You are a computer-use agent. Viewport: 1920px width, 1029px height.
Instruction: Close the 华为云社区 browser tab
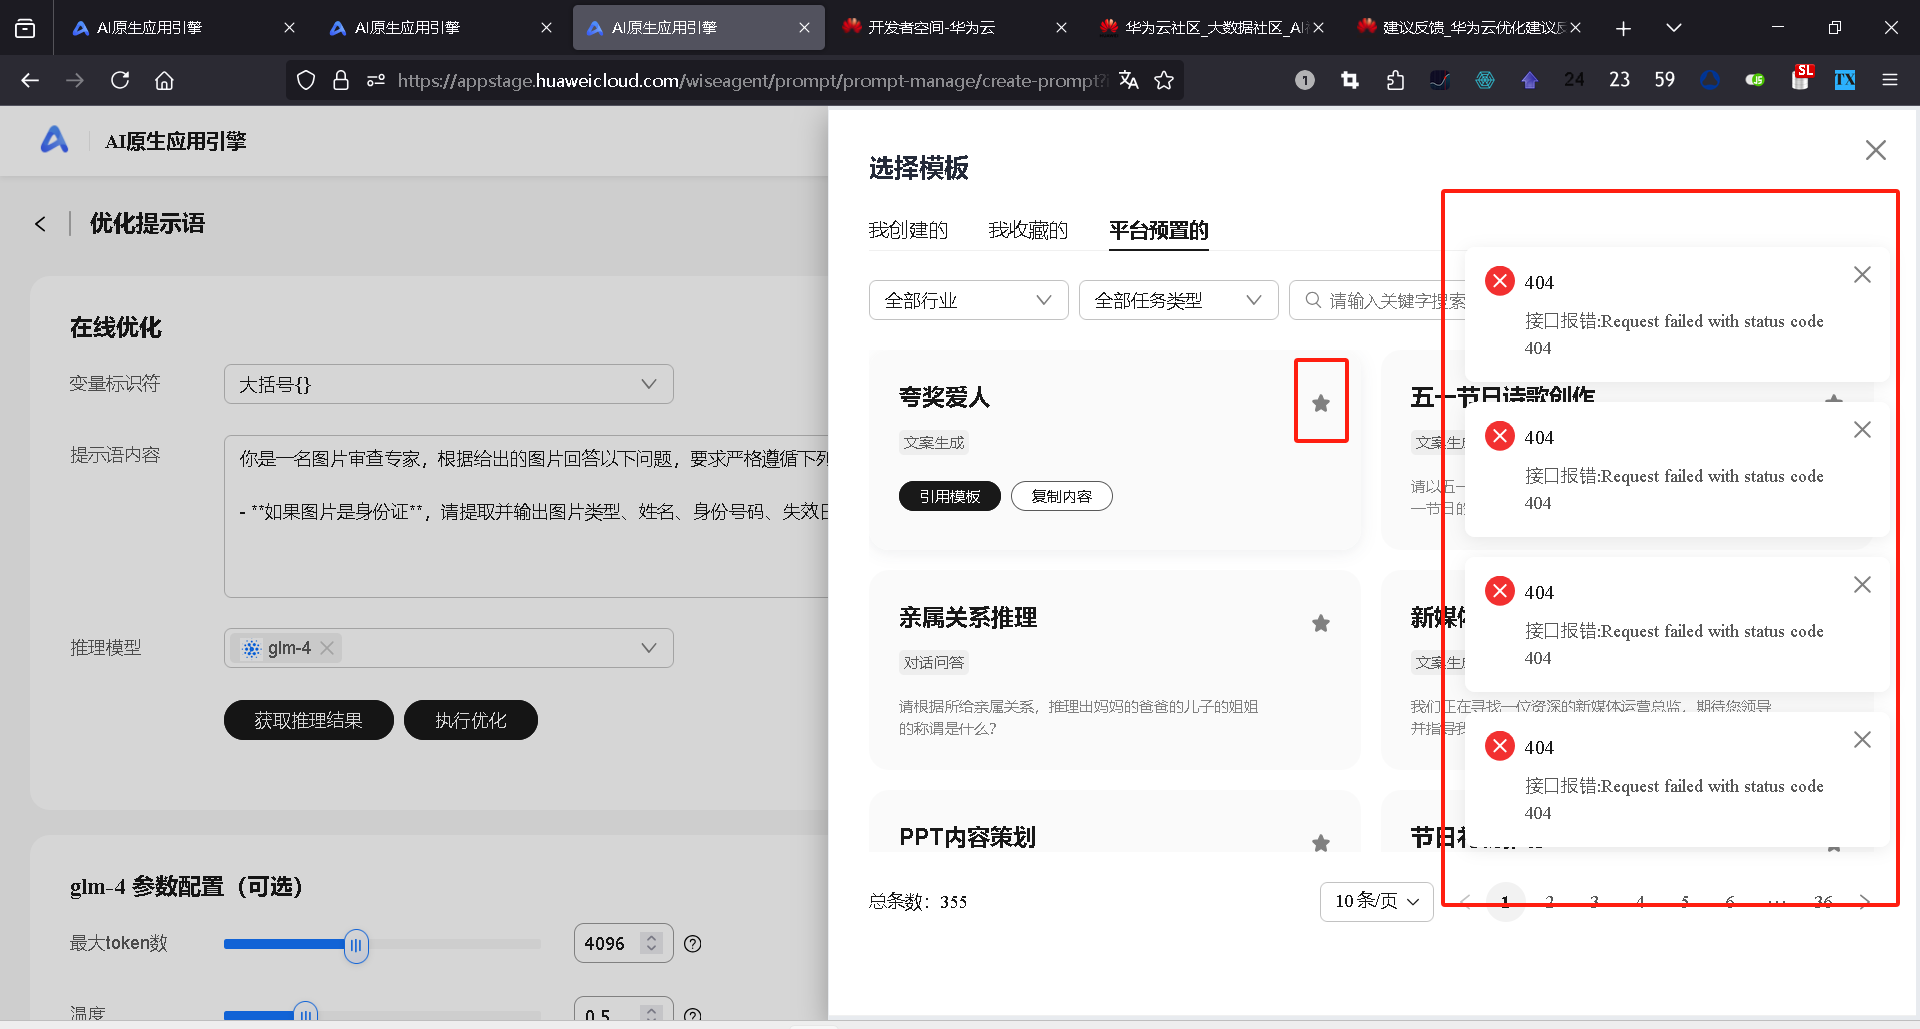(x=1318, y=28)
